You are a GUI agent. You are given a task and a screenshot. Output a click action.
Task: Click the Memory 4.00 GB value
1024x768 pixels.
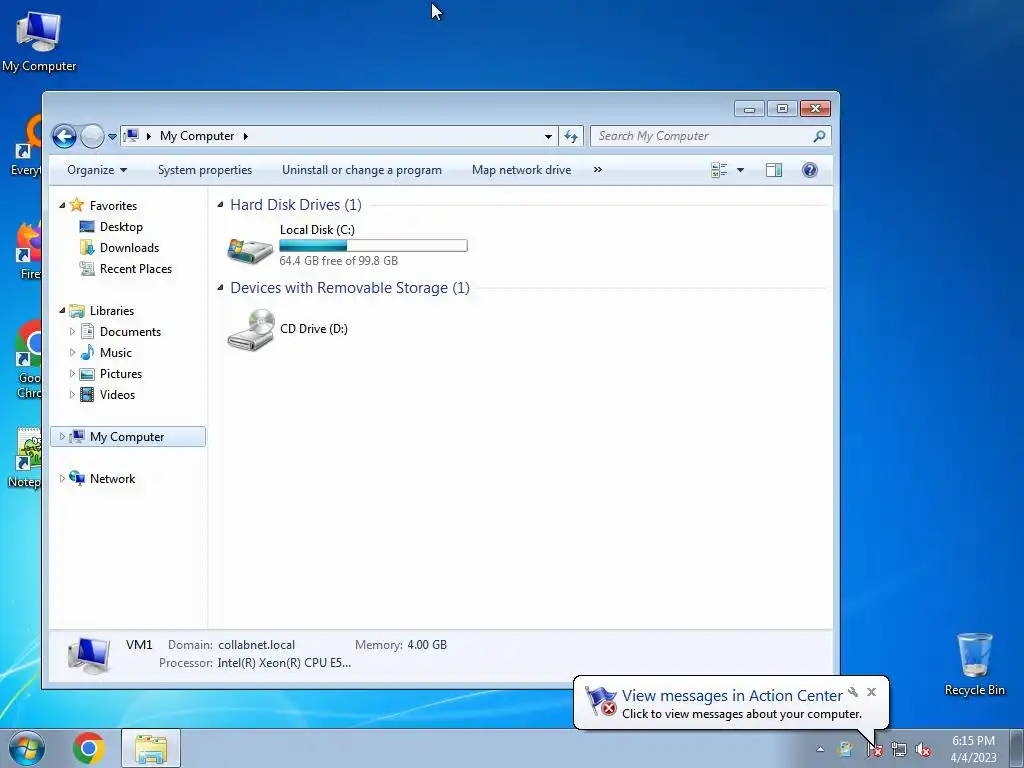tap(427, 645)
